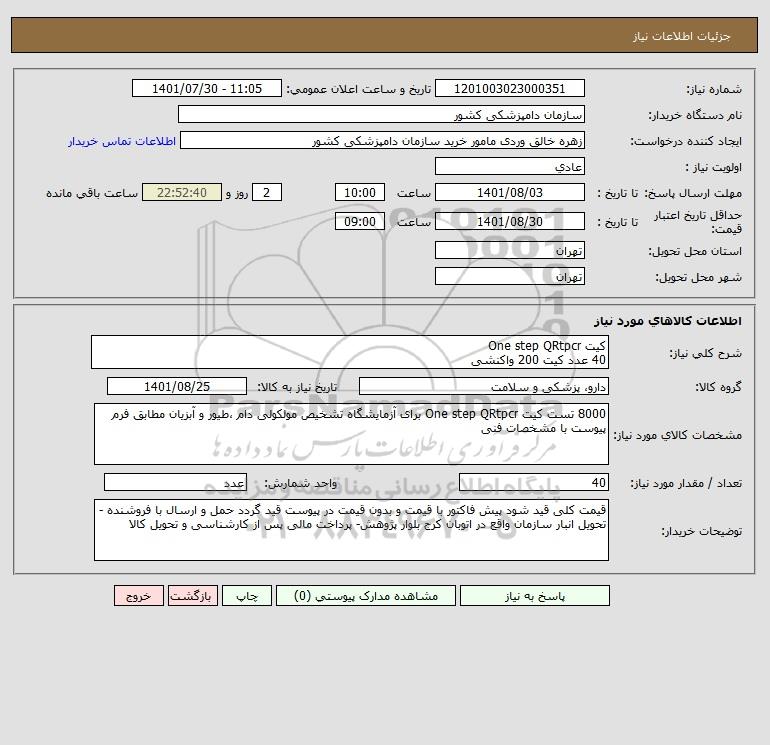The image size is (770, 745).
Task: Click goods specification box 8000 تست
Action: click(351, 434)
